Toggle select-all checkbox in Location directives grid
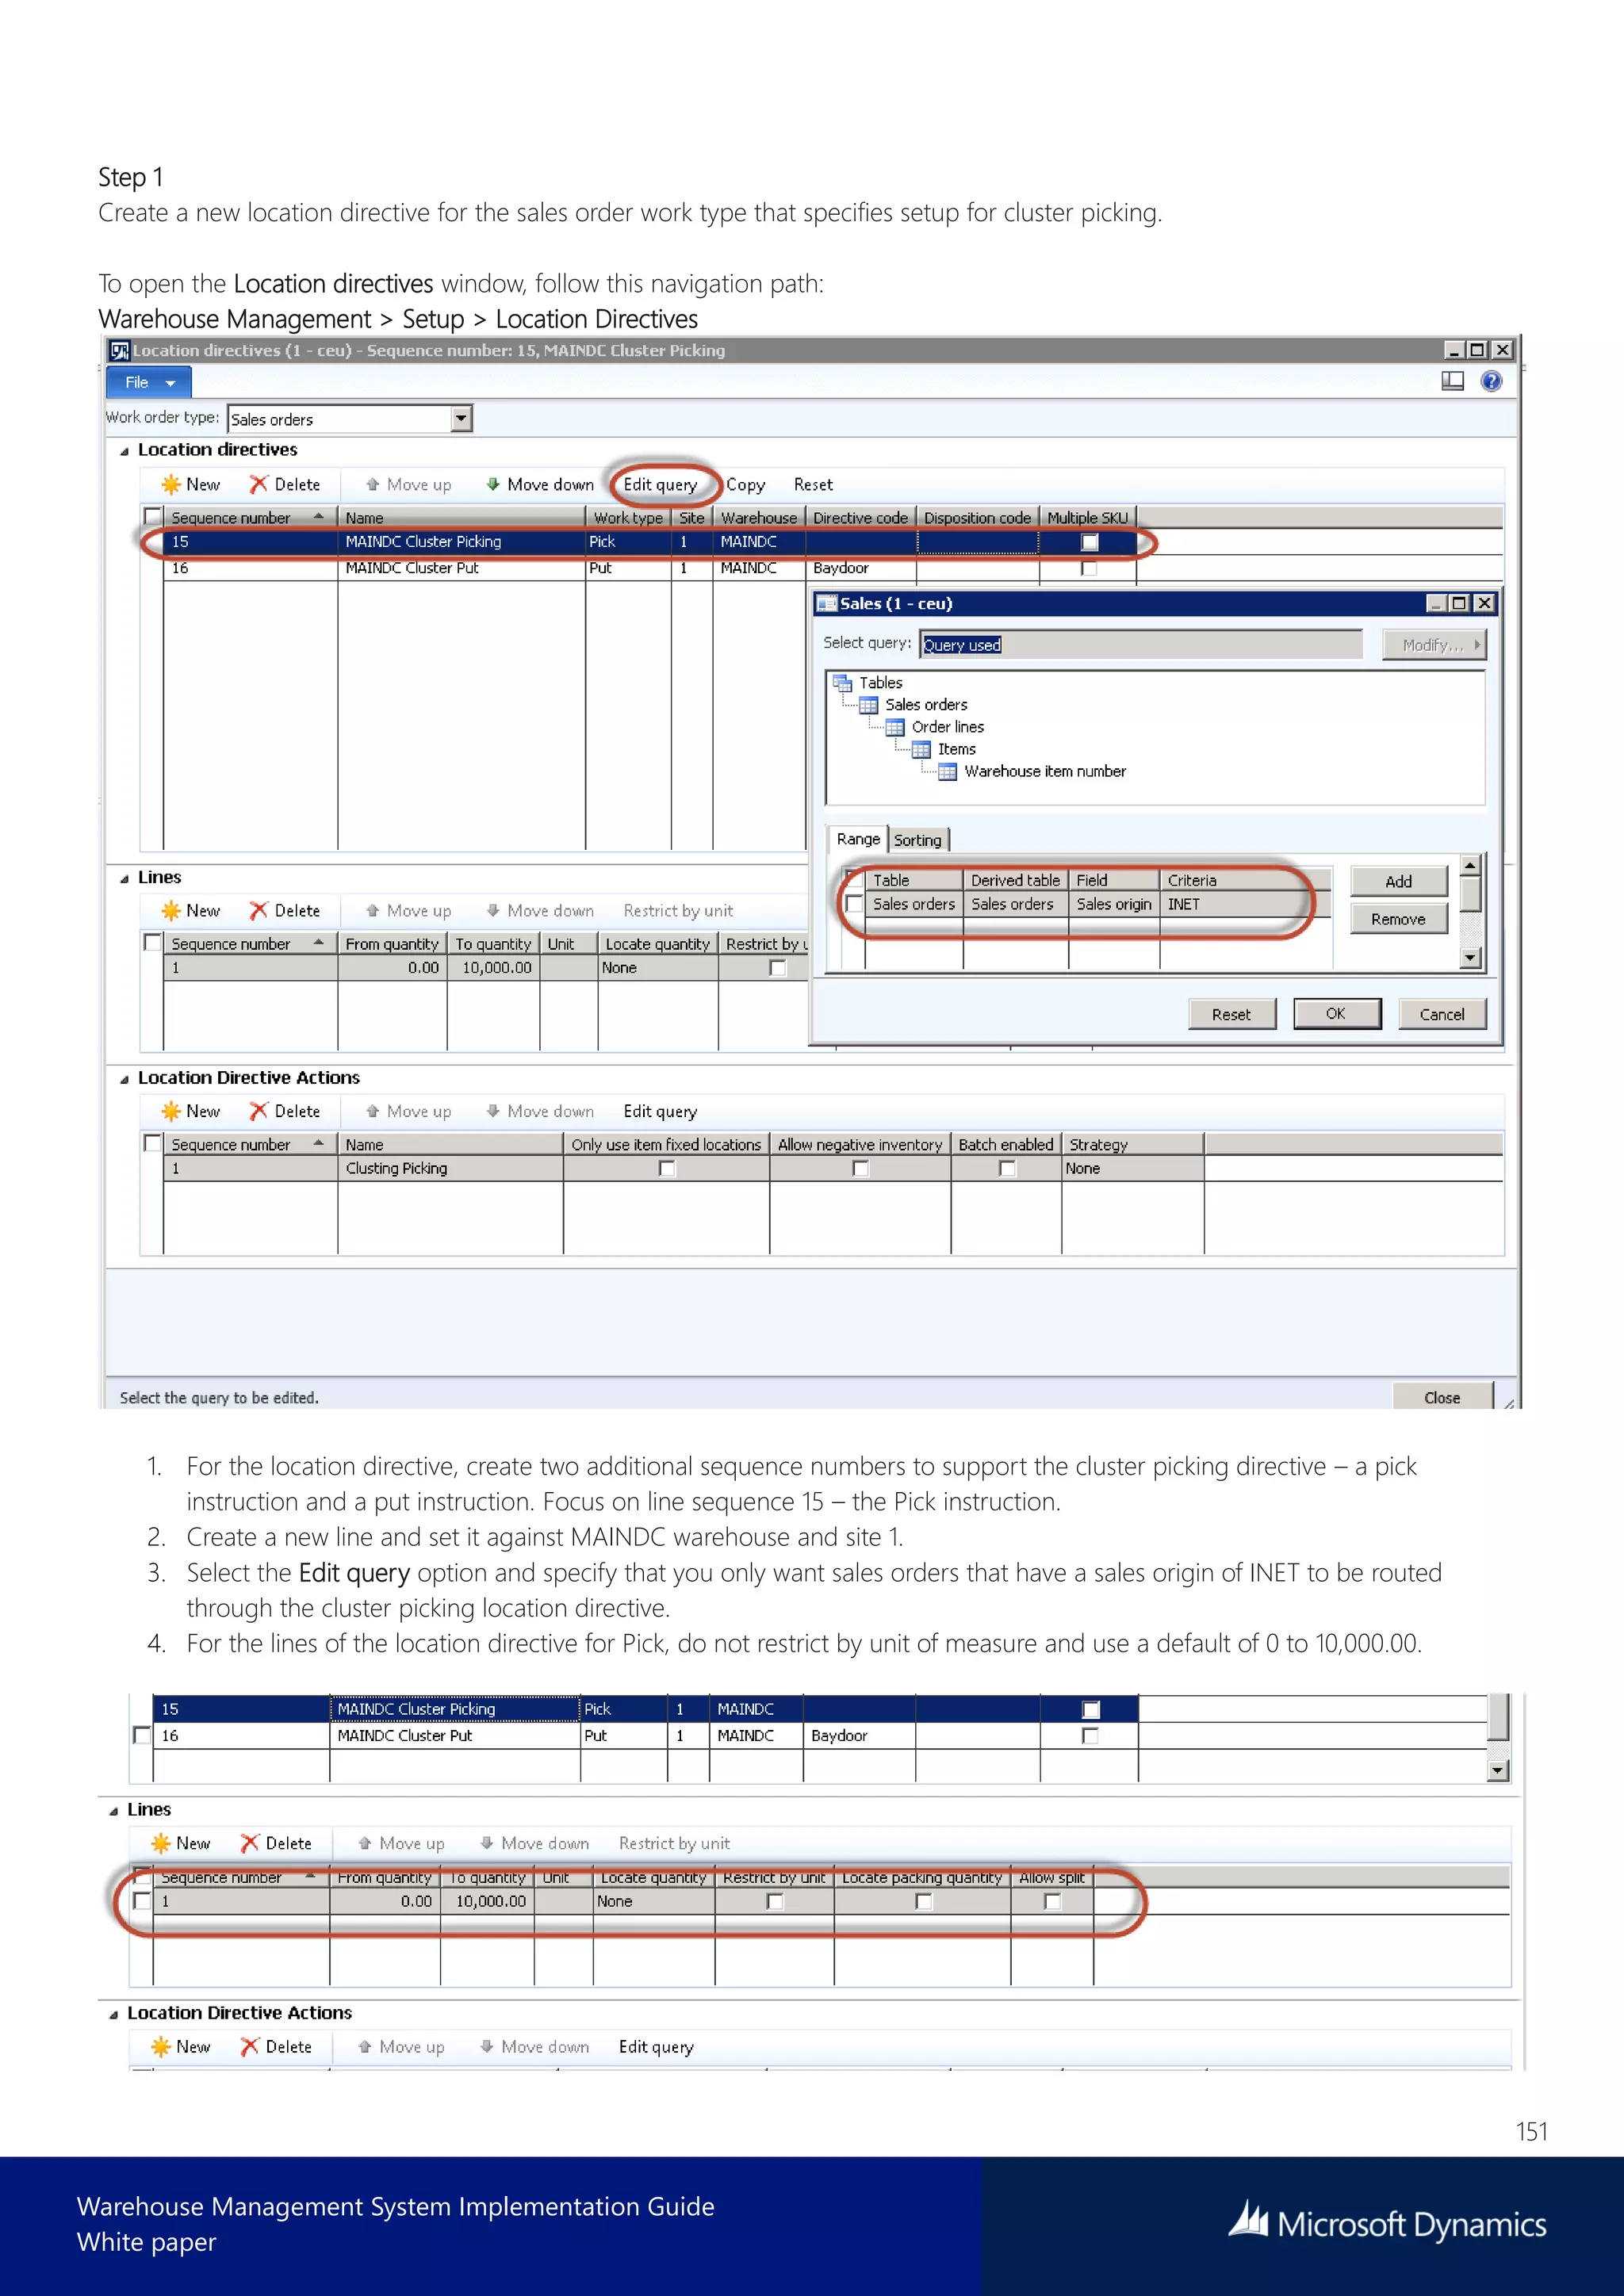The image size is (1624, 2296). [x=153, y=516]
